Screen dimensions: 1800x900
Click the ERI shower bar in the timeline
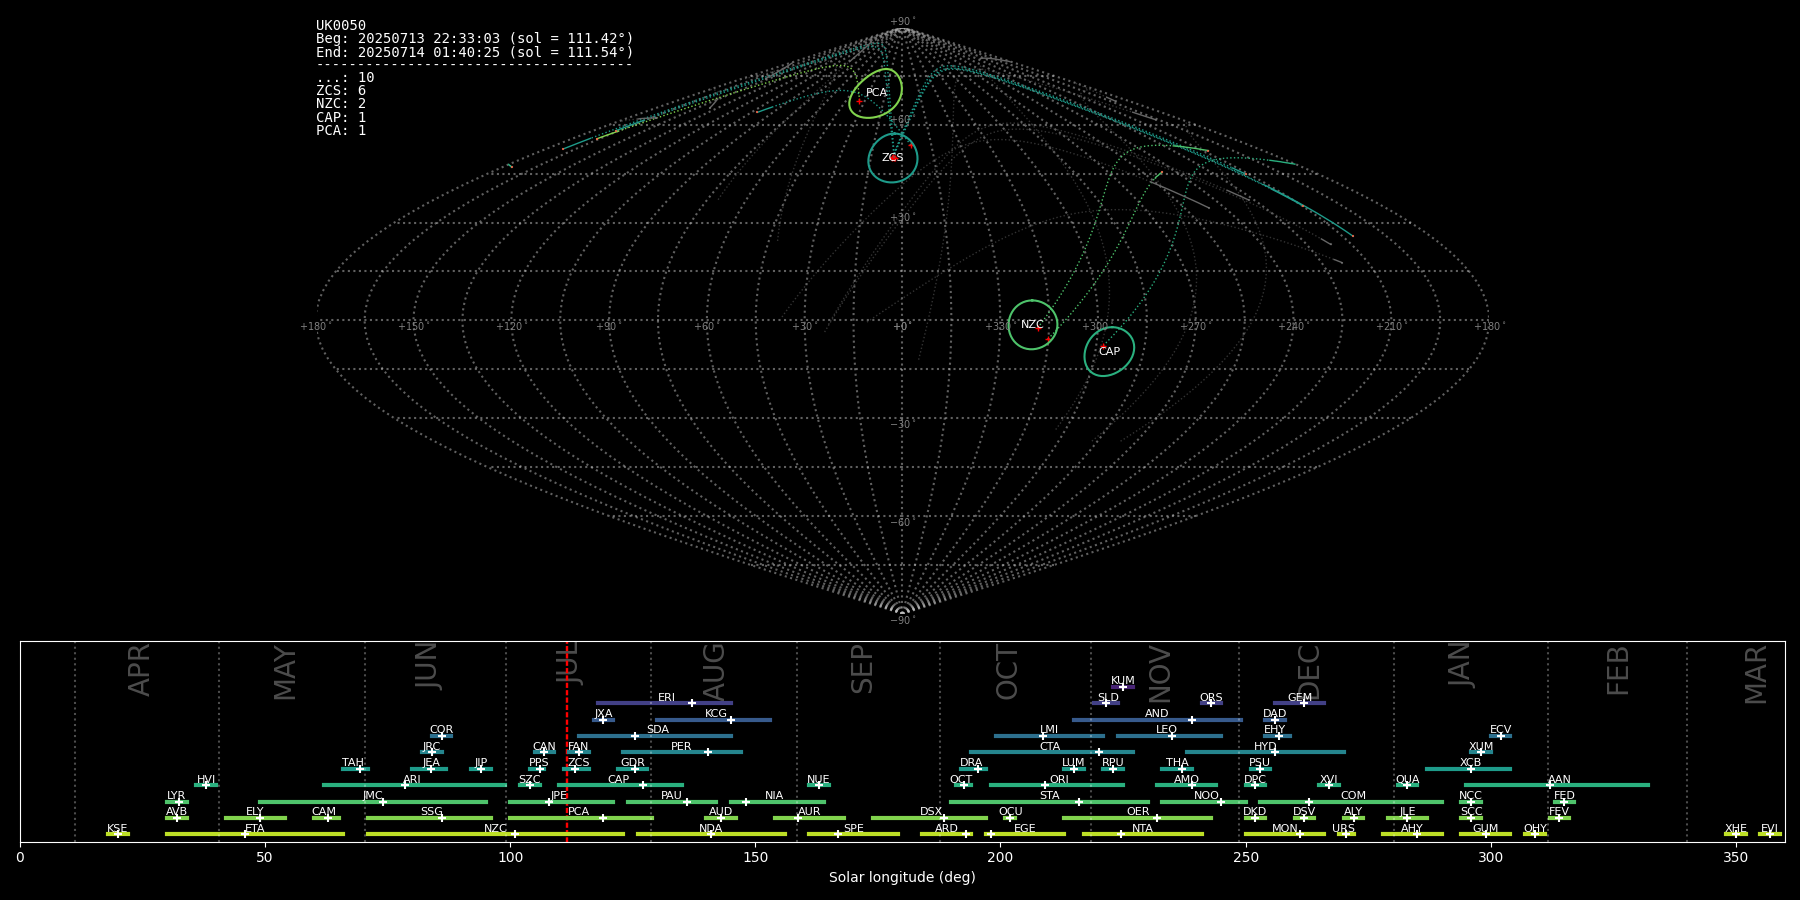point(664,703)
